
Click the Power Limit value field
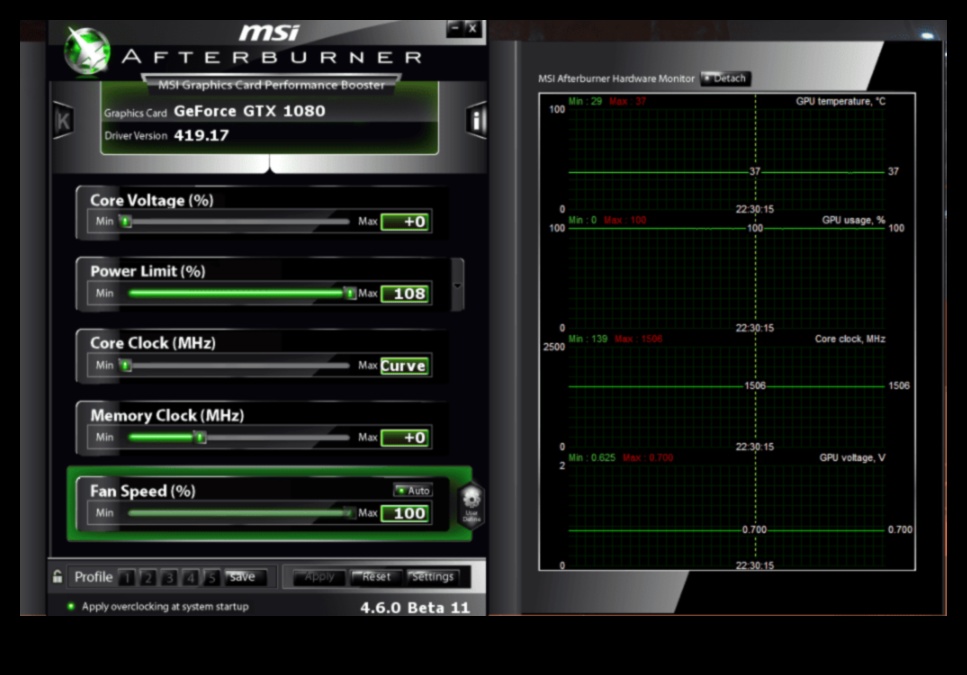tap(405, 294)
